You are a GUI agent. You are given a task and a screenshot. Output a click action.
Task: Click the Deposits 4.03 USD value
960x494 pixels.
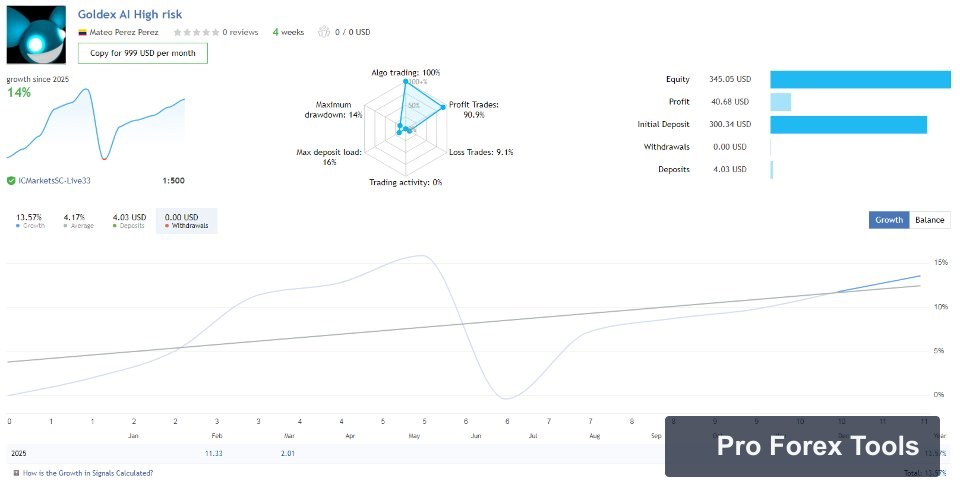pyautogui.click(x=730, y=170)
